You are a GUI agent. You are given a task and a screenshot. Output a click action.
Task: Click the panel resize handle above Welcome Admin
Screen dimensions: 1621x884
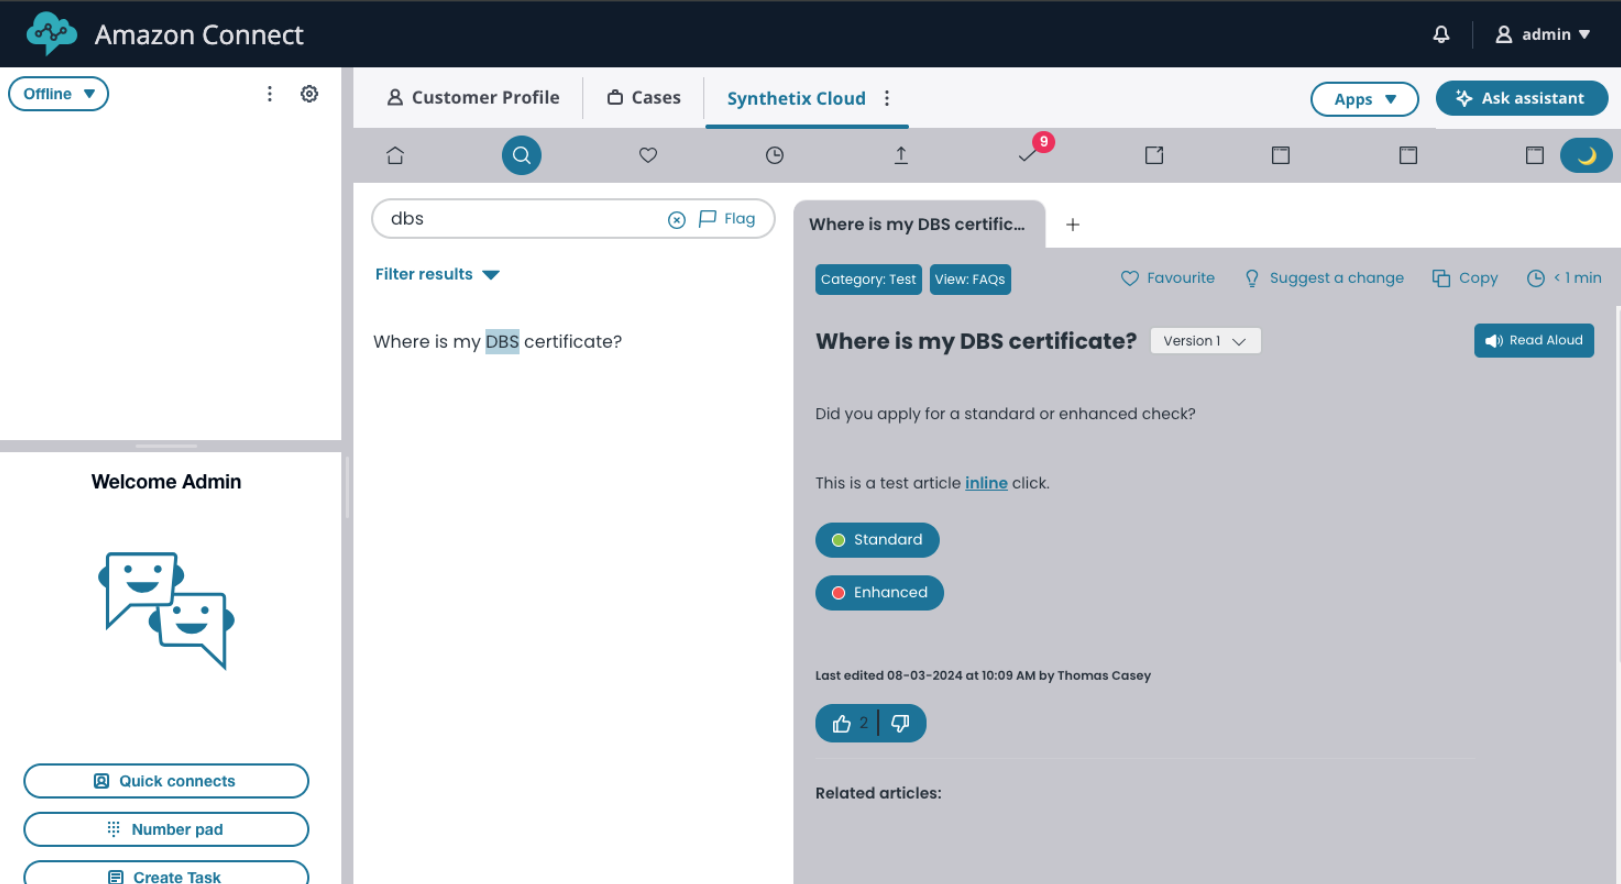pos(166,446)
